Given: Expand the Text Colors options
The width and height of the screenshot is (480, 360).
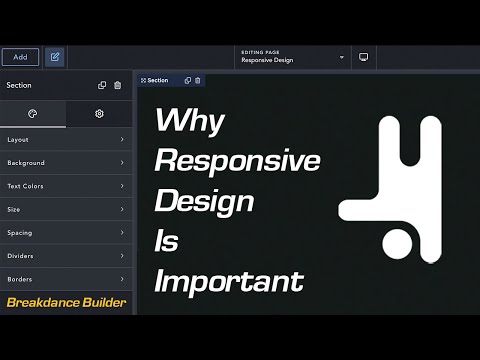Looking at the screenshot, I should click(66, 186).
